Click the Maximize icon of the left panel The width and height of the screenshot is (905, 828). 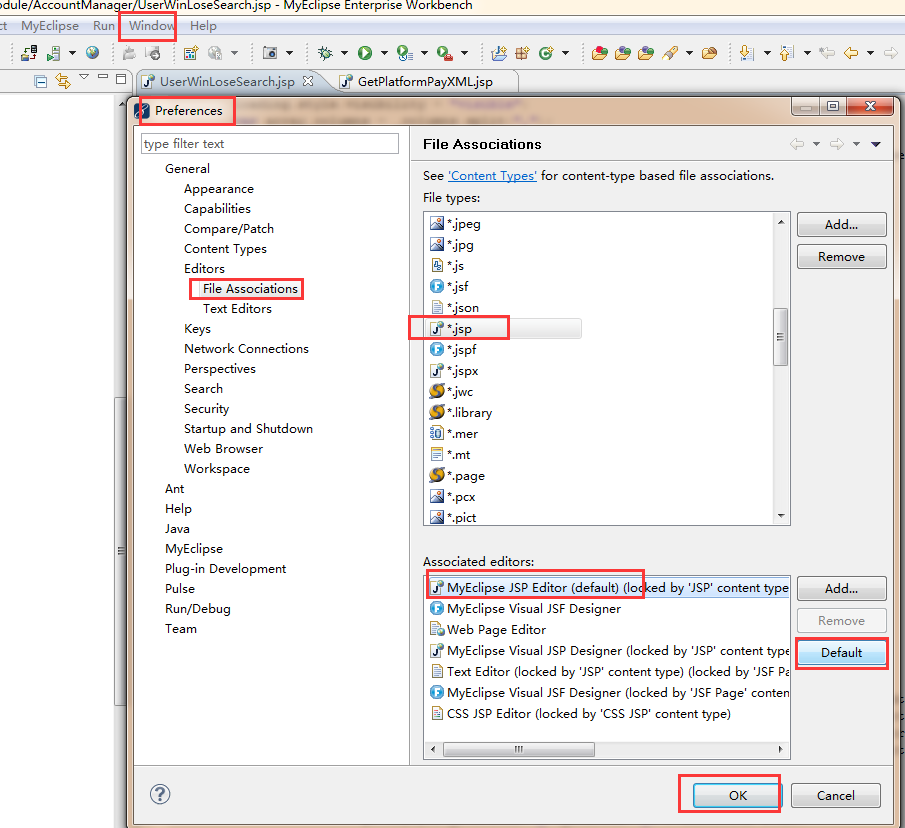click(x=121, y=79)
